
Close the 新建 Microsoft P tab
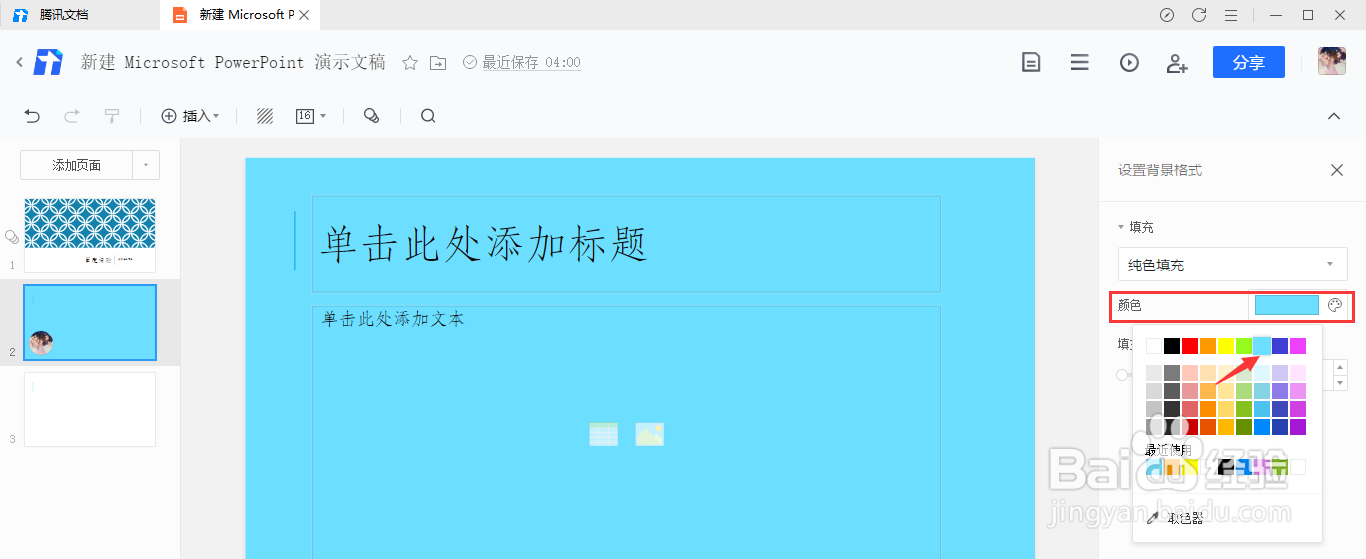[305, 15]
